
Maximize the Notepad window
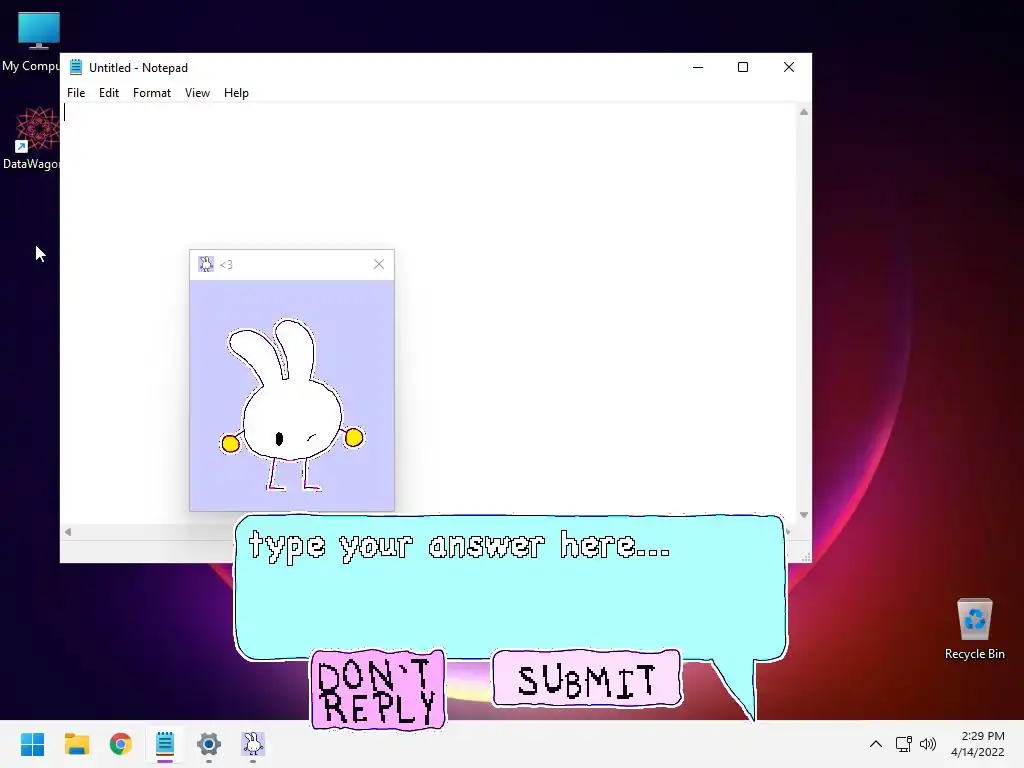(743, 67)
